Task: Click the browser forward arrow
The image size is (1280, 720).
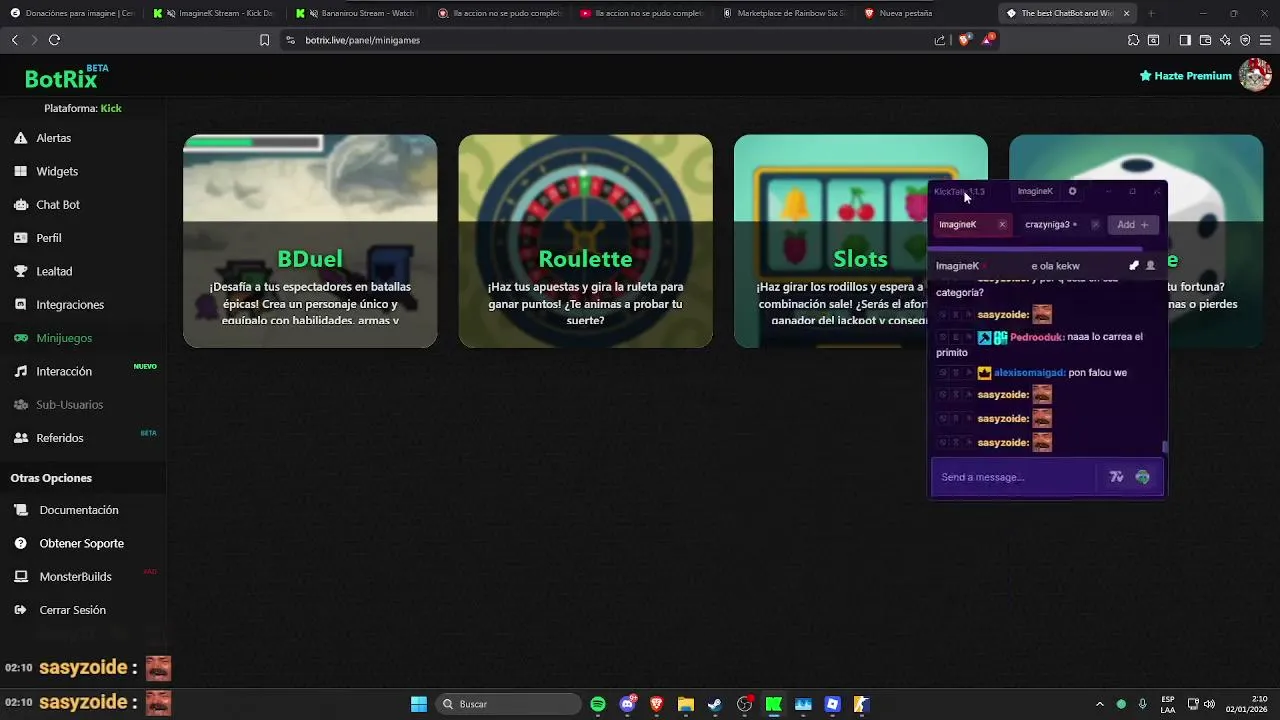Action: point(34,40)
